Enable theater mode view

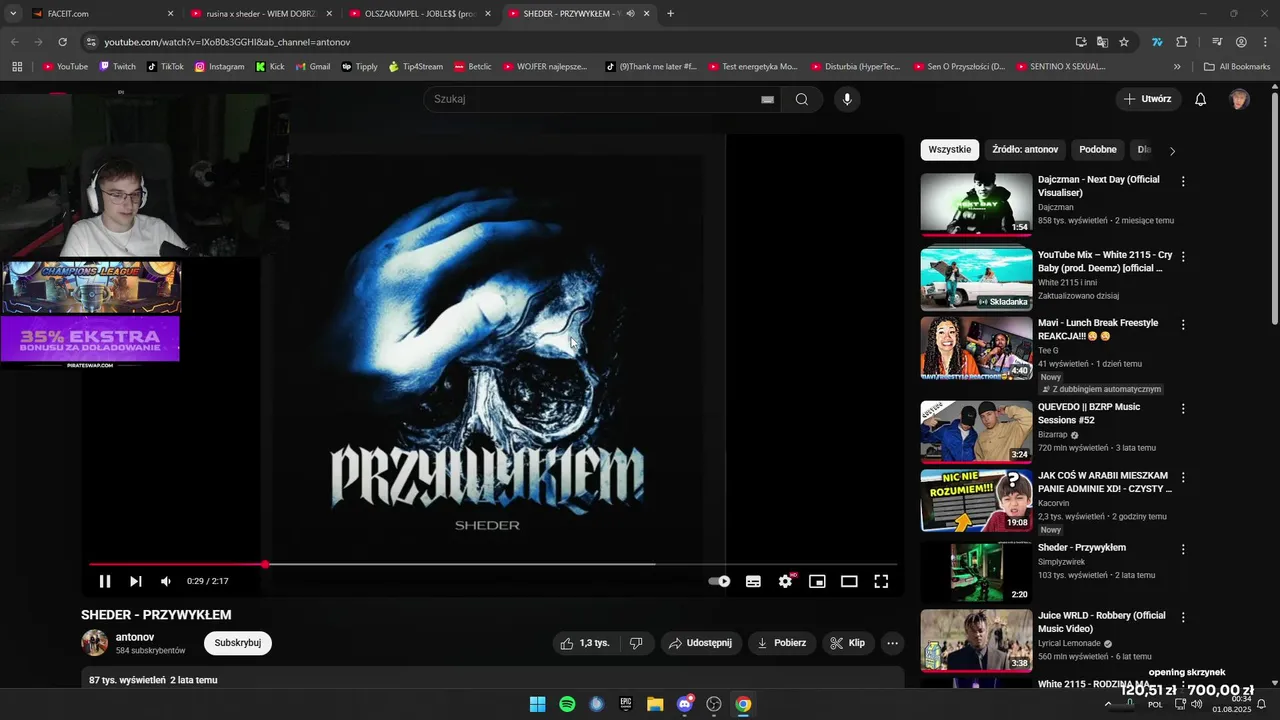[x=849, y=581]
